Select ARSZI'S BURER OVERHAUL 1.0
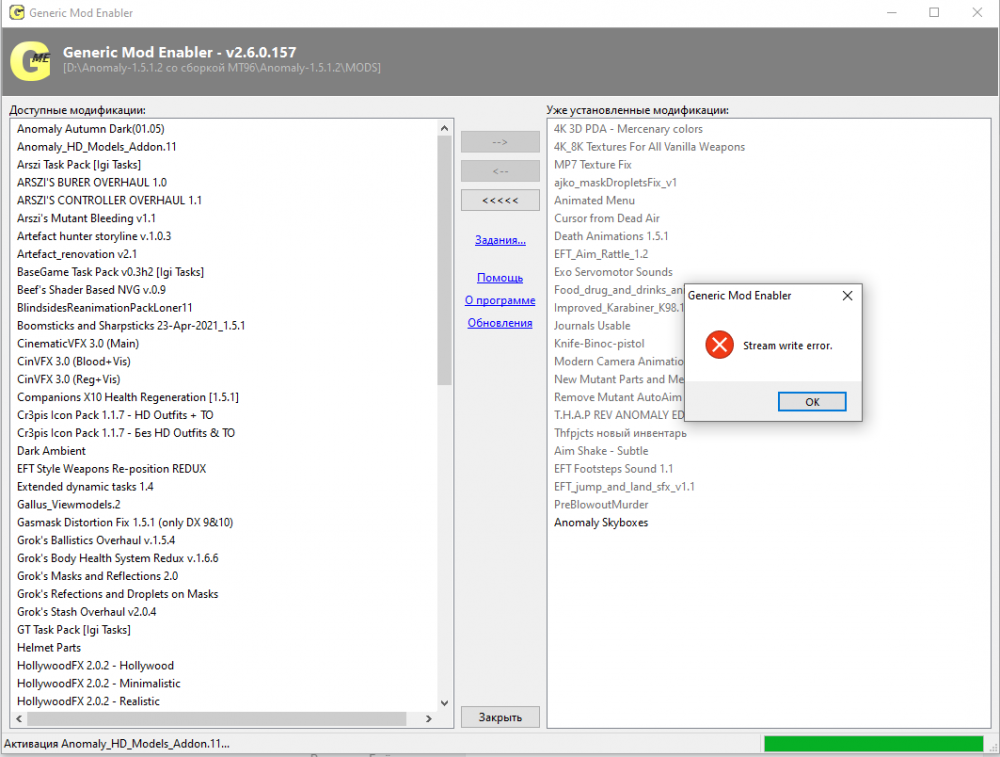Image resolution: width=1000 pixels, height=757 pixels. pyautogui.click(x=92, y=182)
